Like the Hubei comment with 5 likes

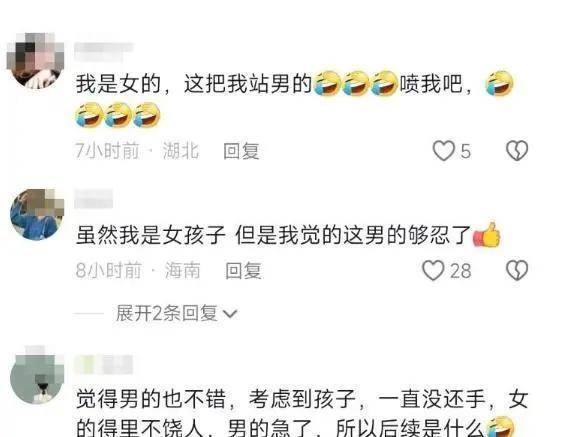[x=444, y=151]
